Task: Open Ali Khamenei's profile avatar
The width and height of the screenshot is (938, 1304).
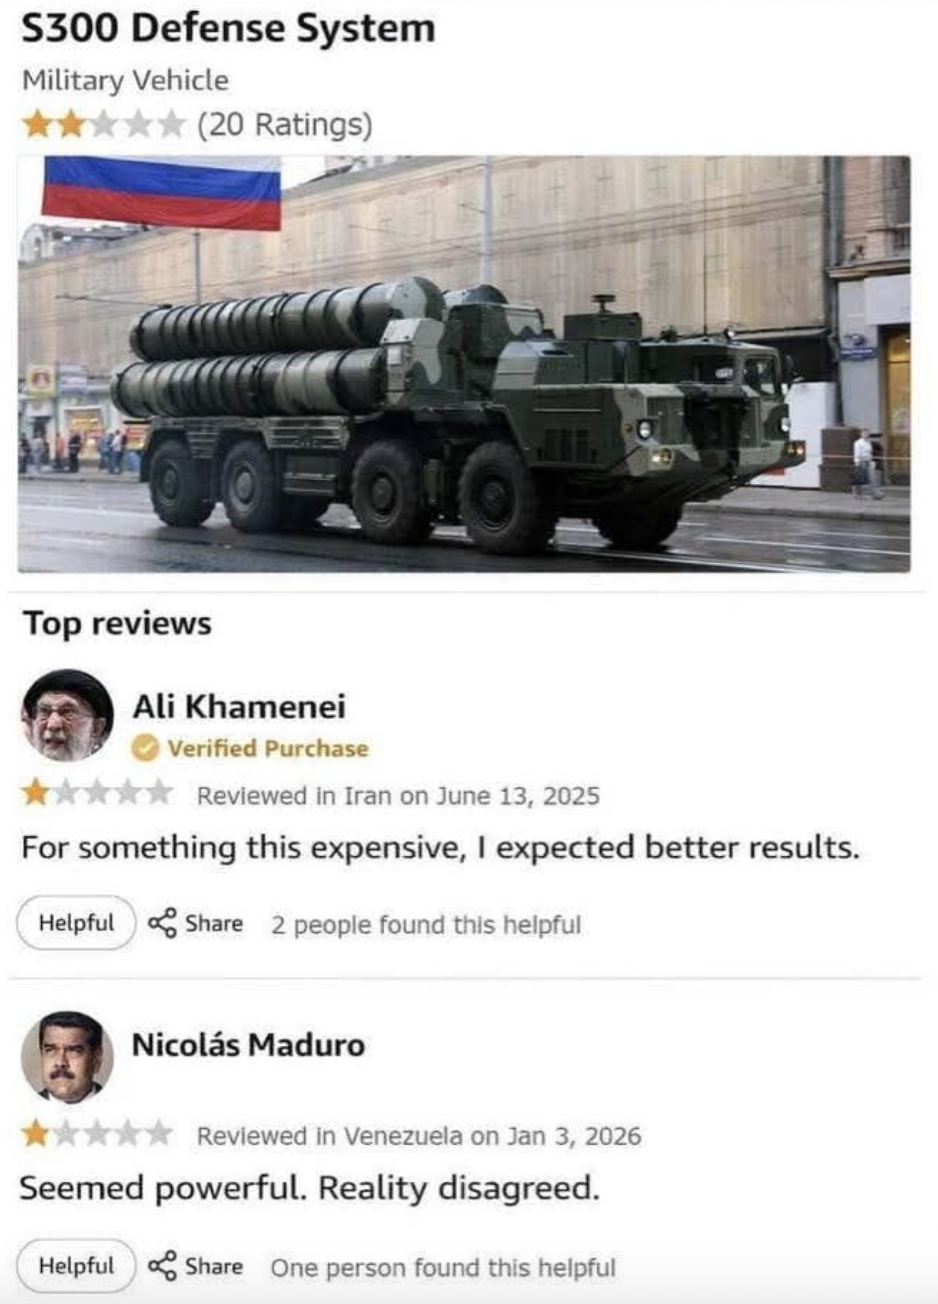Action: click(67, 716)
